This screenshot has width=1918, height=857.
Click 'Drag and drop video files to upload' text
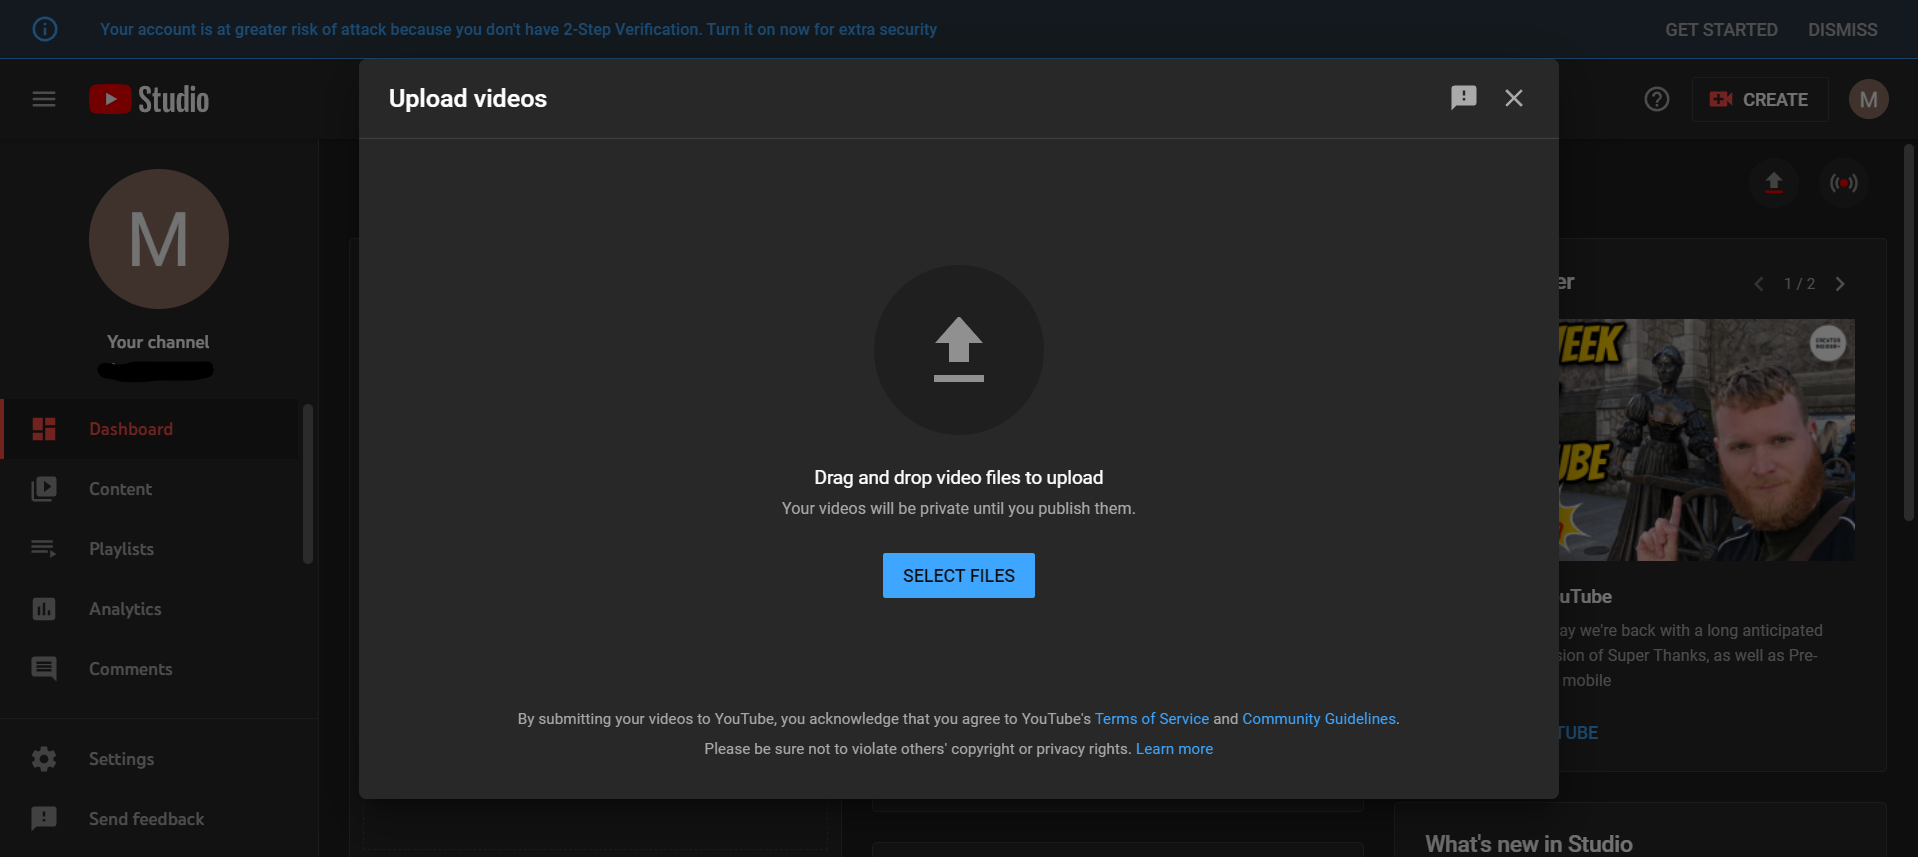pyautogui.click(x=959, y=478)
